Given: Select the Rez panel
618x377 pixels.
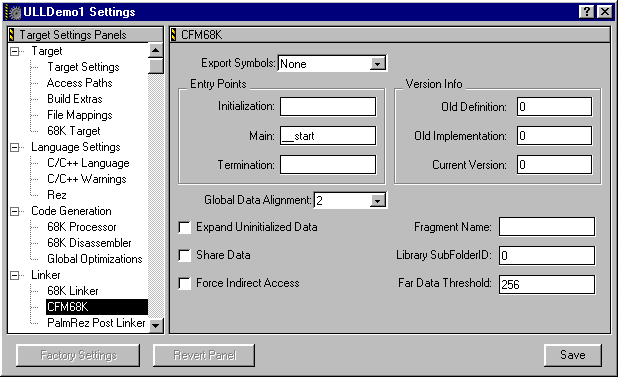Looking at the screenshot, I should pos(57,195).
